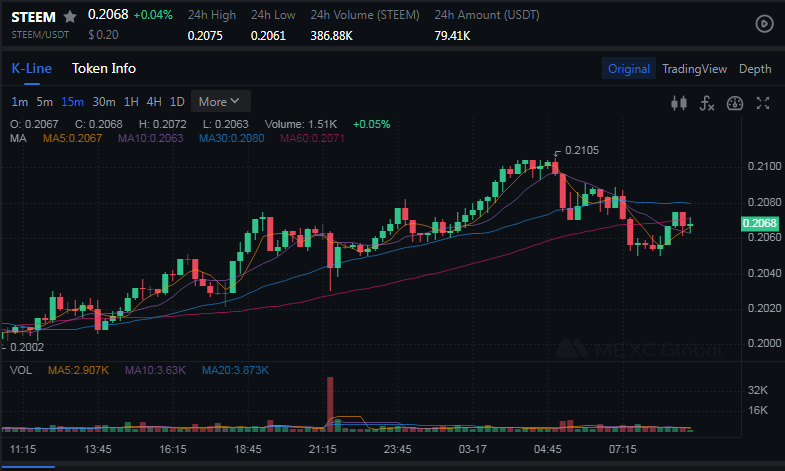785x471 pixels.
Task: Open the video tutorial play icon
Action: point(763,23)
